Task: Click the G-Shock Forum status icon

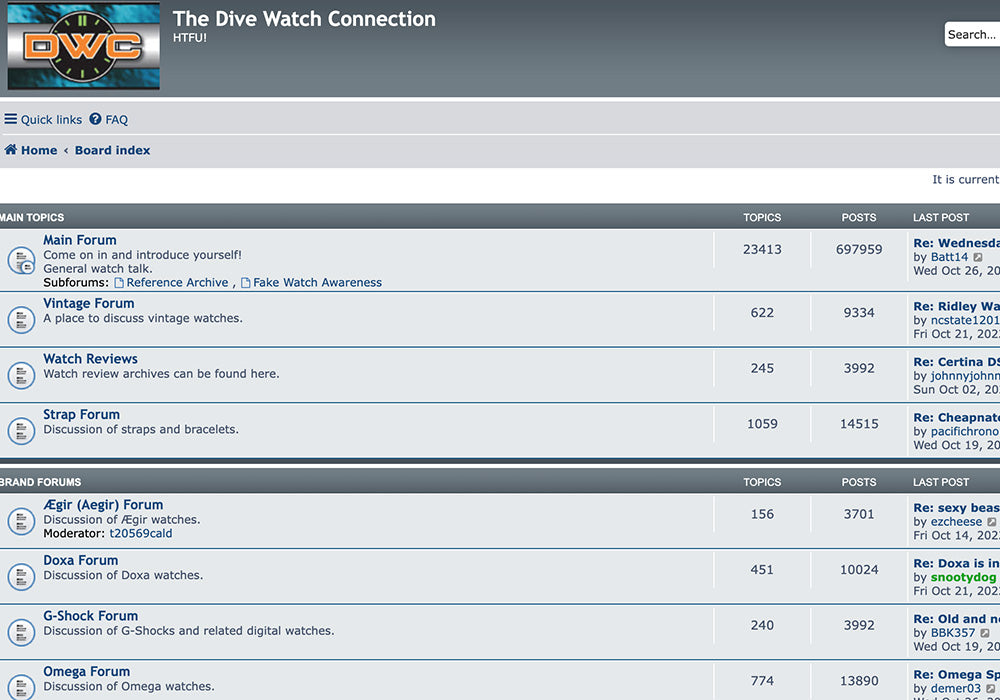Action: click(21, 632)
